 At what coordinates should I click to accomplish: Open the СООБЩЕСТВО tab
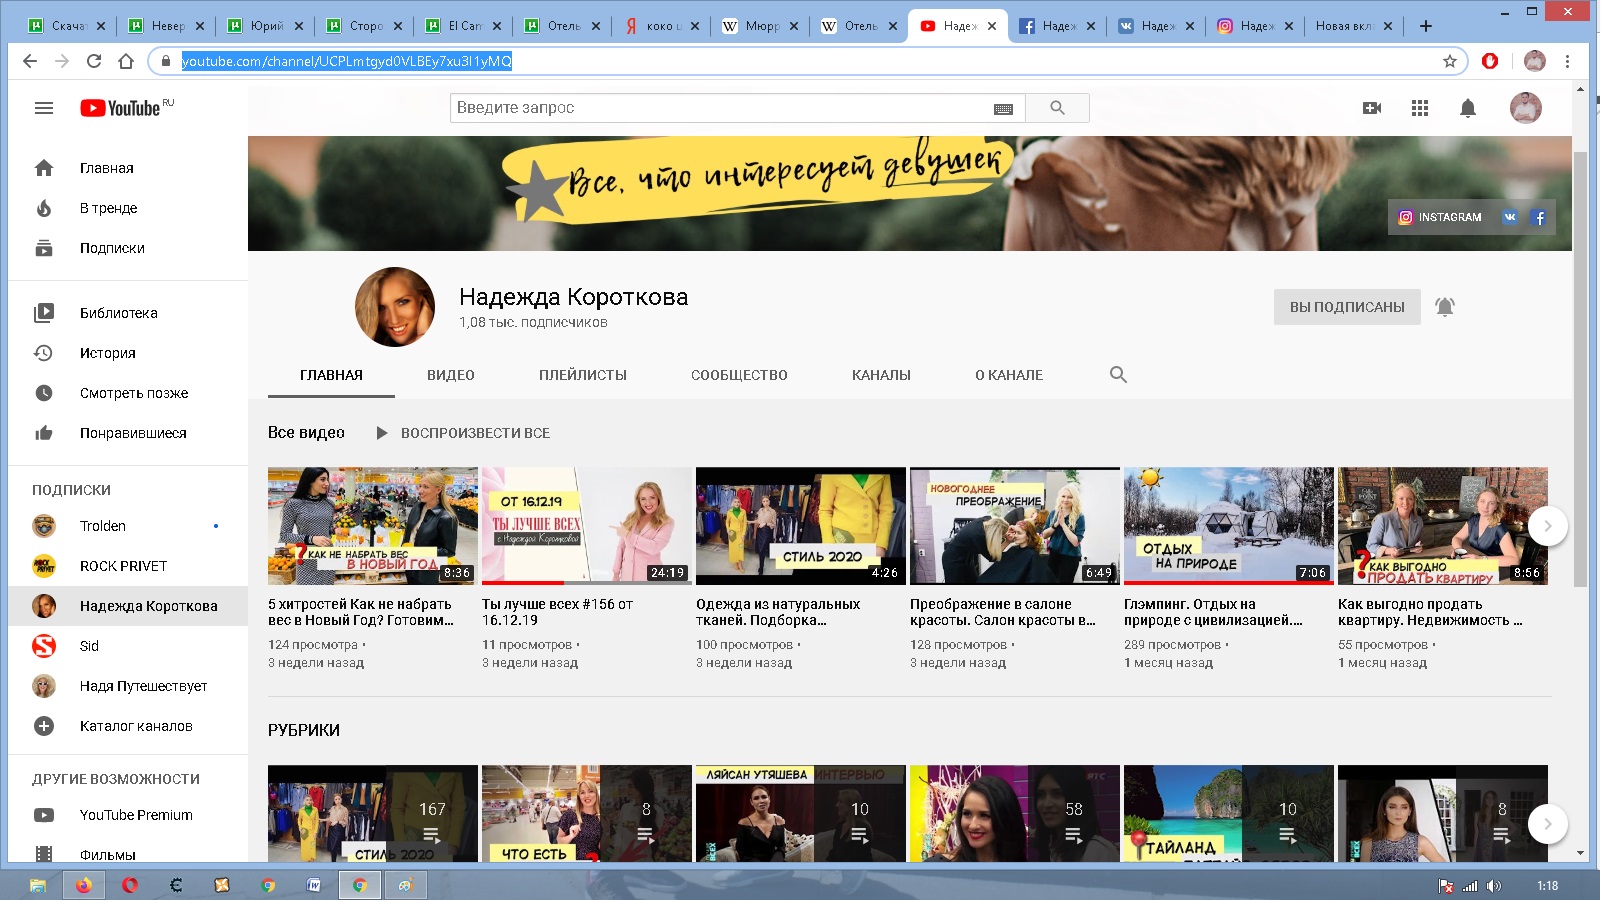coord(739,375)
